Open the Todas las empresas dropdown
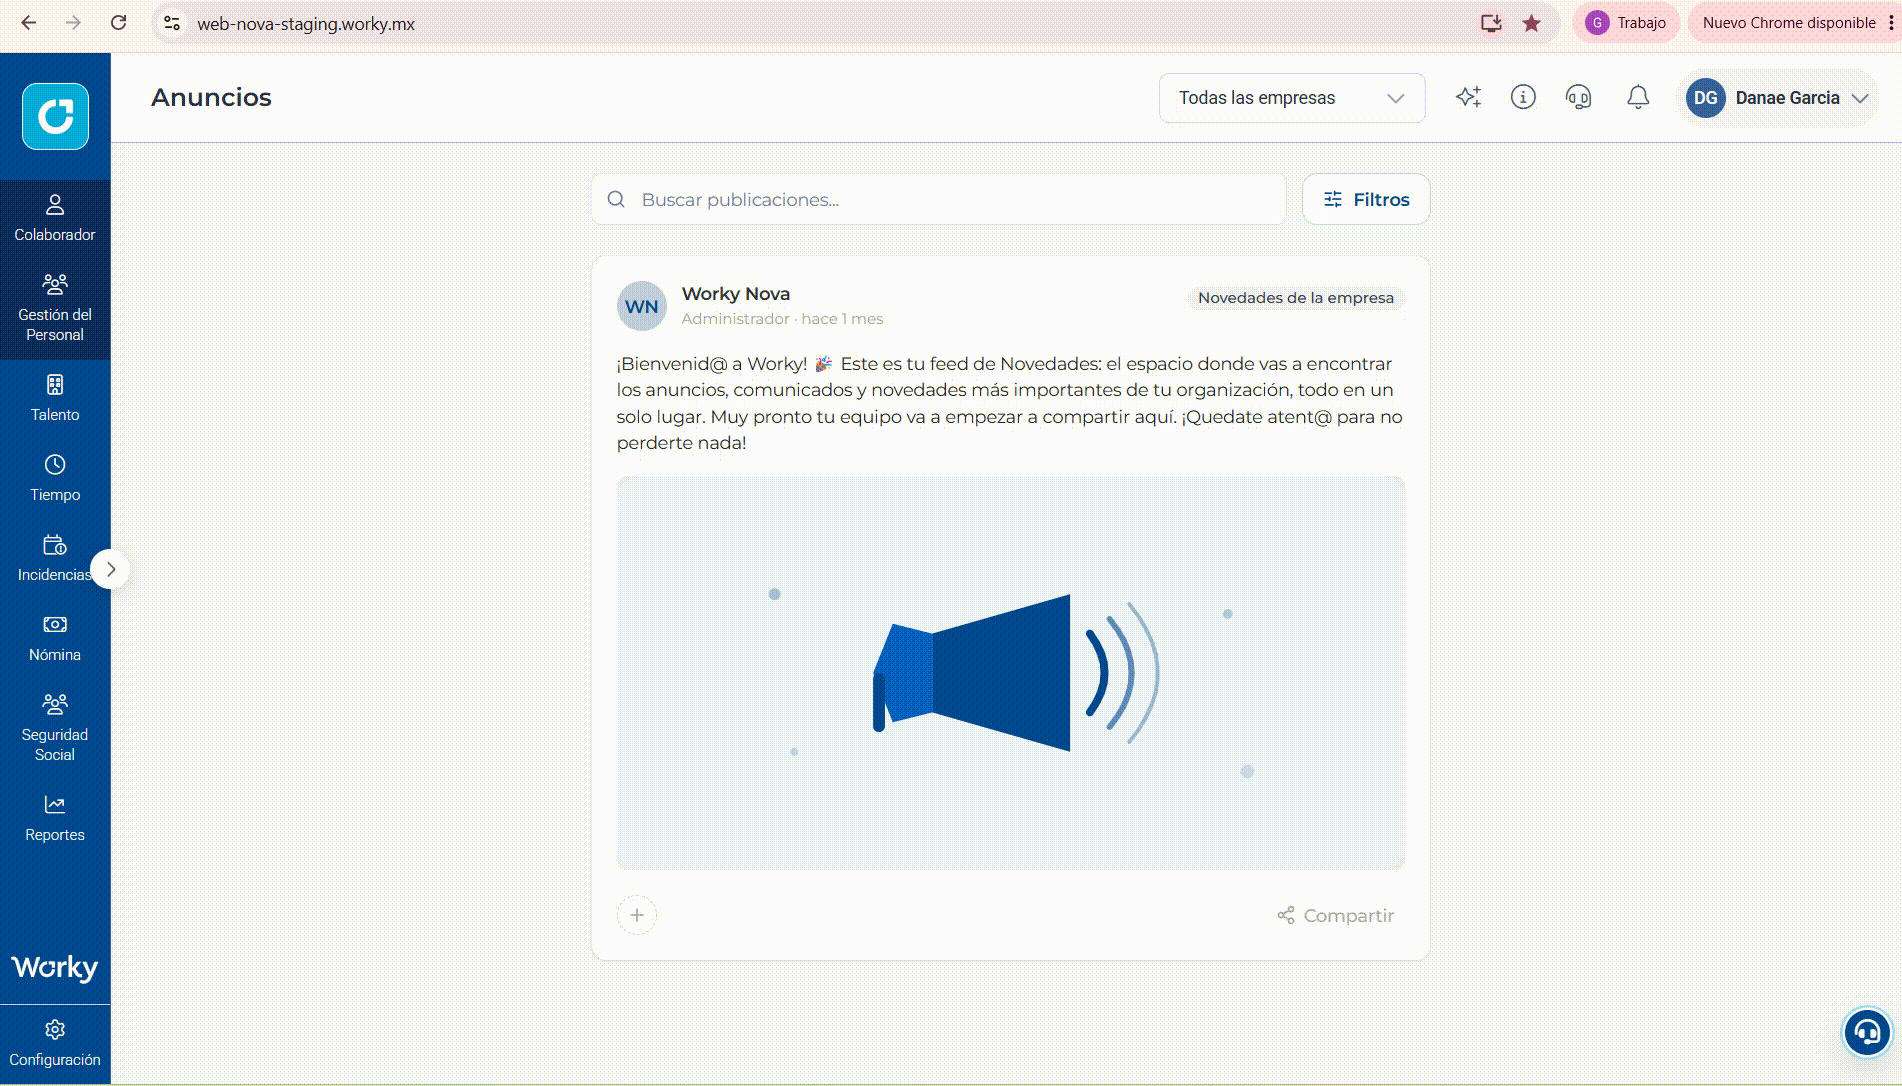1902x1086 pixels. tap(1292, 98)
